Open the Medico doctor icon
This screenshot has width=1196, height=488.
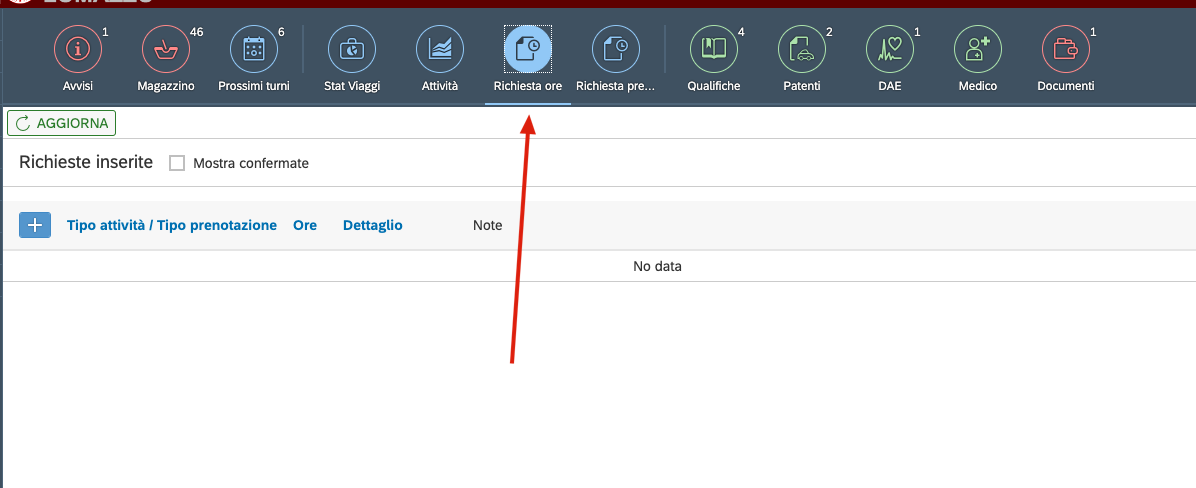(x=978, y=49)
